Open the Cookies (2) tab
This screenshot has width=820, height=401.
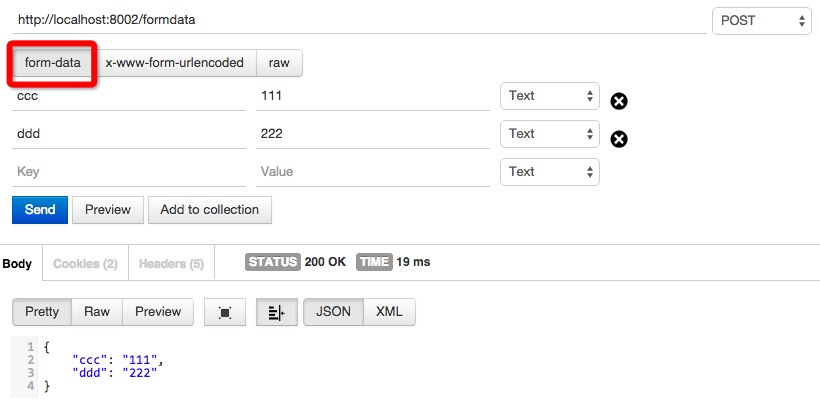click(x=85, y=263)
